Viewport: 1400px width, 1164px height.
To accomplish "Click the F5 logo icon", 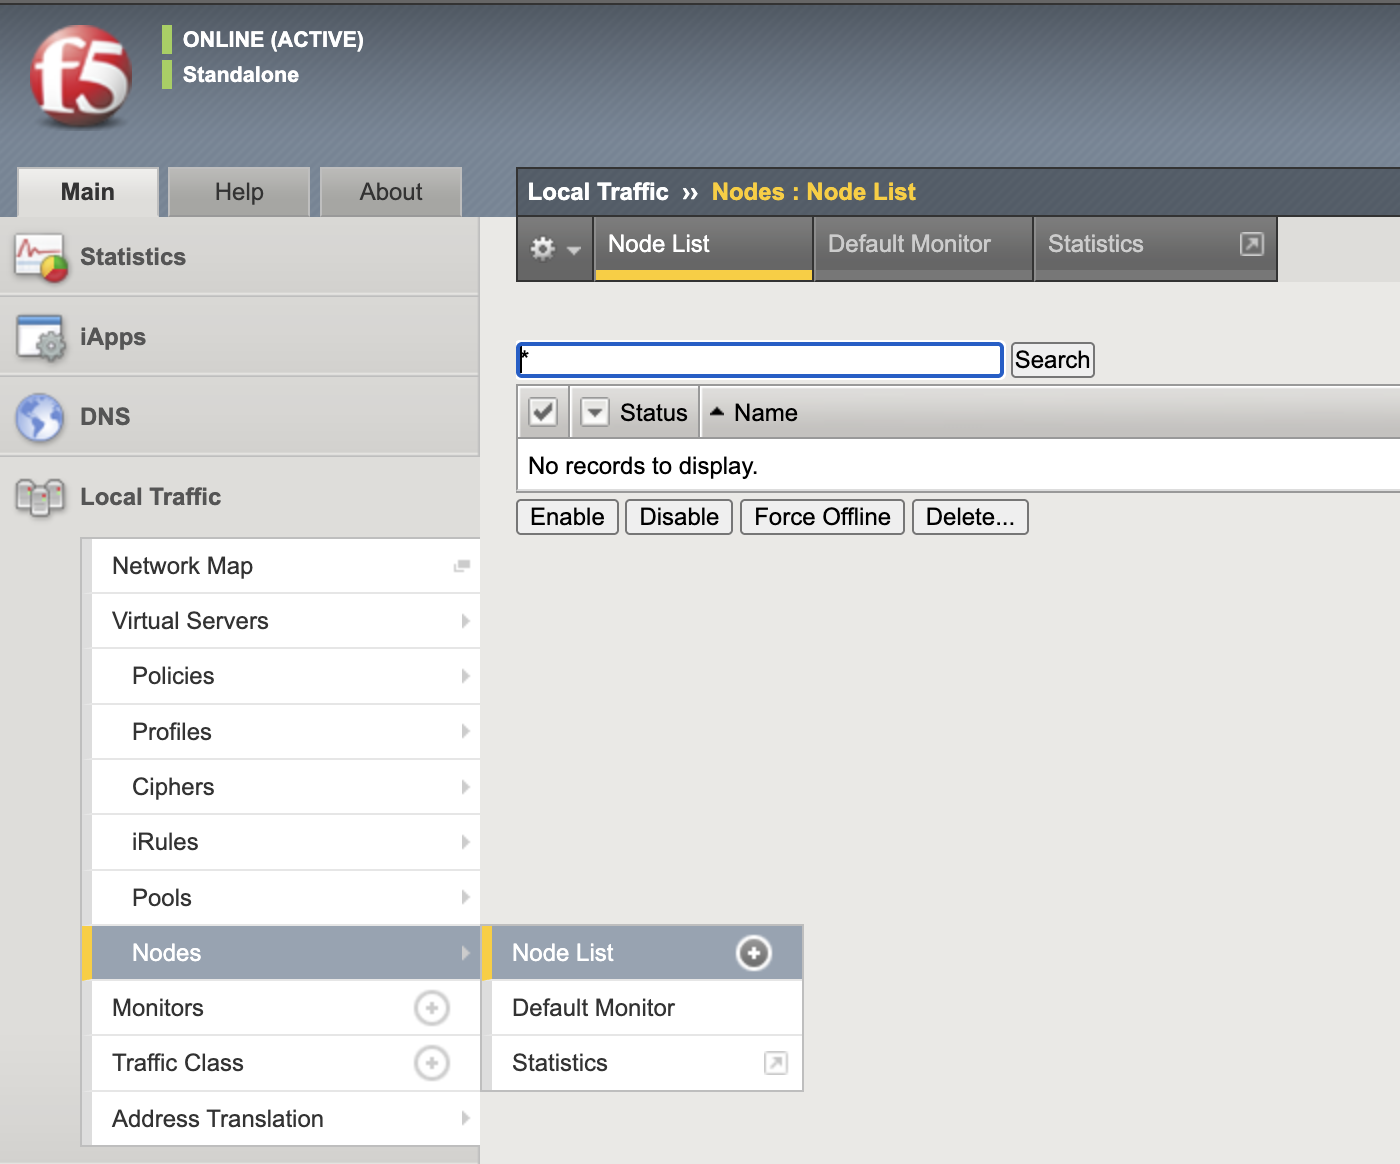I will pyautogui.click(x=80, y=77).
